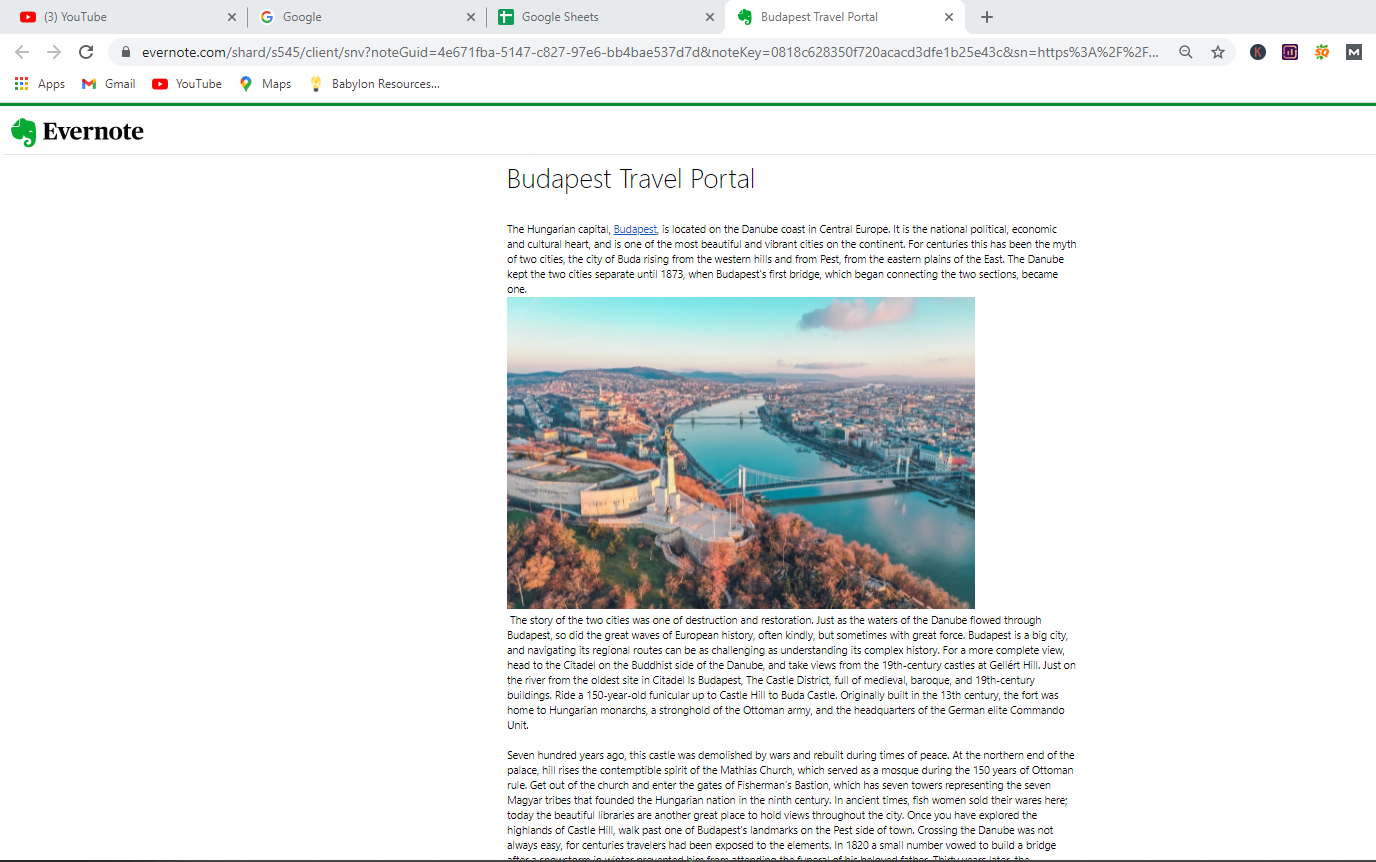Open the K extension icon
The image size is (1376, 862).
tap(1257, 51)
